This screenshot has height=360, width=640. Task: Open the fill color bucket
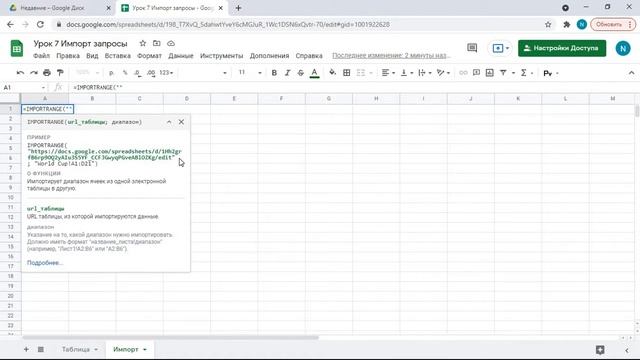(x=333, y=73)
